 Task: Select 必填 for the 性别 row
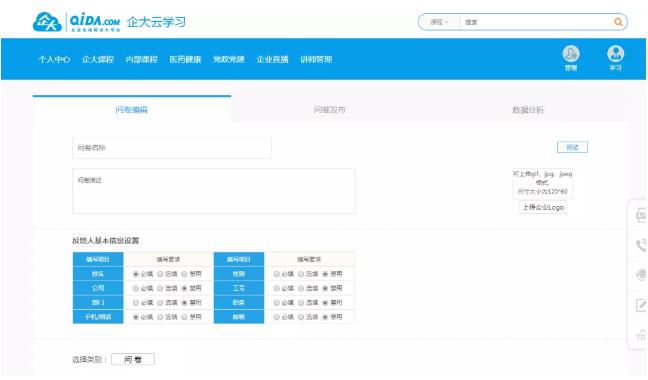pyautogui.click(x=276, y=274)
